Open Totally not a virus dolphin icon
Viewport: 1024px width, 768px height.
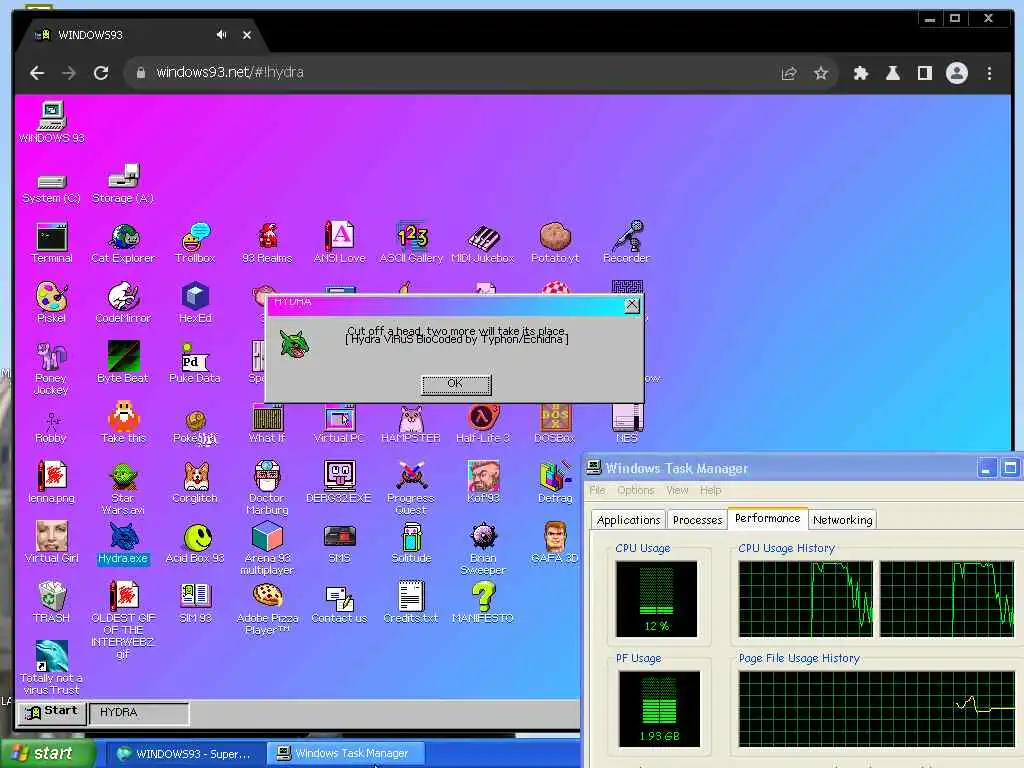click(x=52, y=667)
